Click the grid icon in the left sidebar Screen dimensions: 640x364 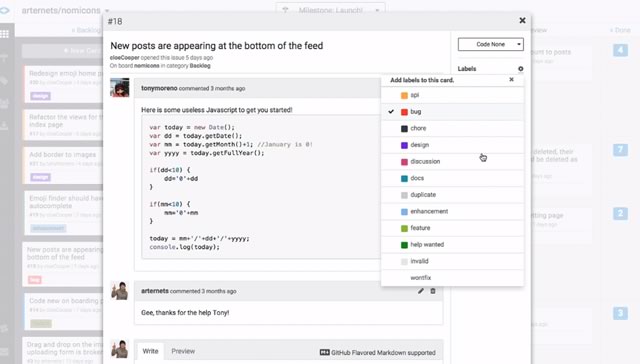pyautogui.click(x=4, y=34)
